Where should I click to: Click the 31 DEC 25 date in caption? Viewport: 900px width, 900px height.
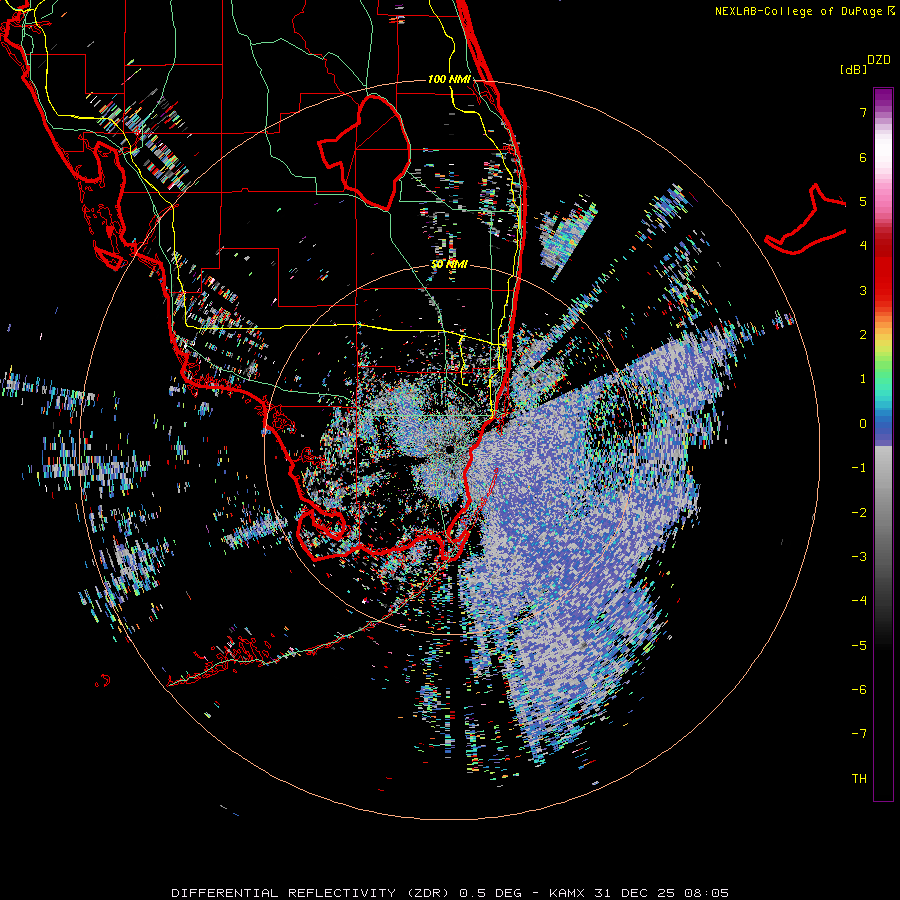[634, 893]
